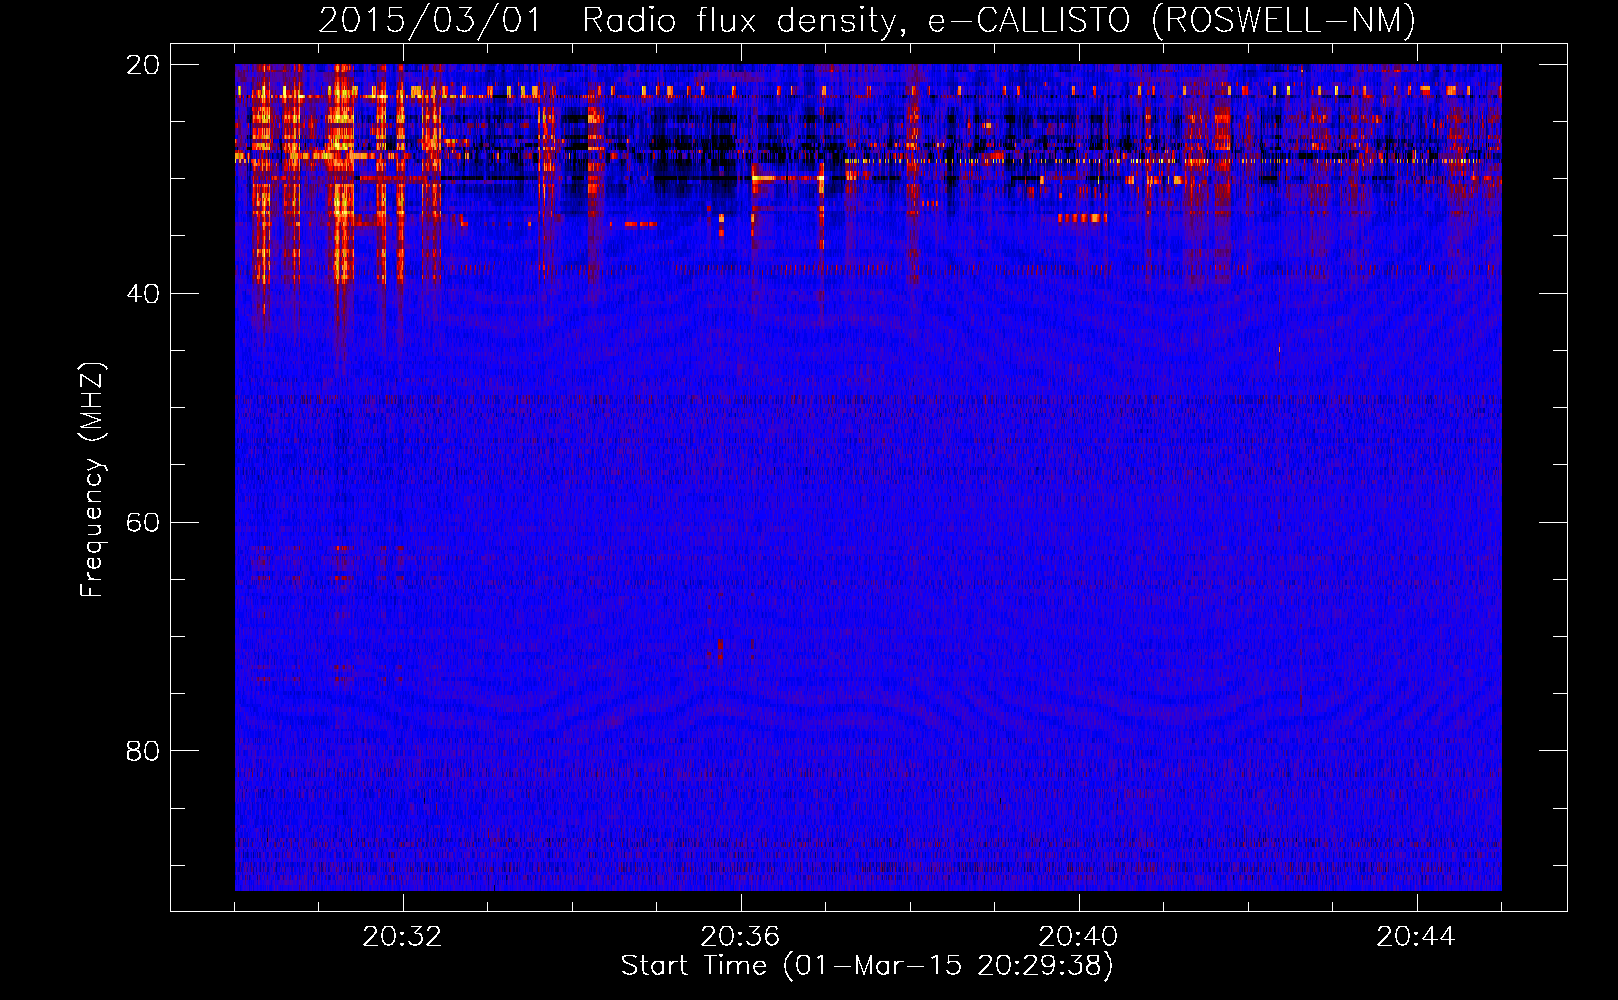Viewport: 1618px width, 1000px height.
Task: Click the '80' frequency tick label
Action: point(142,751)
